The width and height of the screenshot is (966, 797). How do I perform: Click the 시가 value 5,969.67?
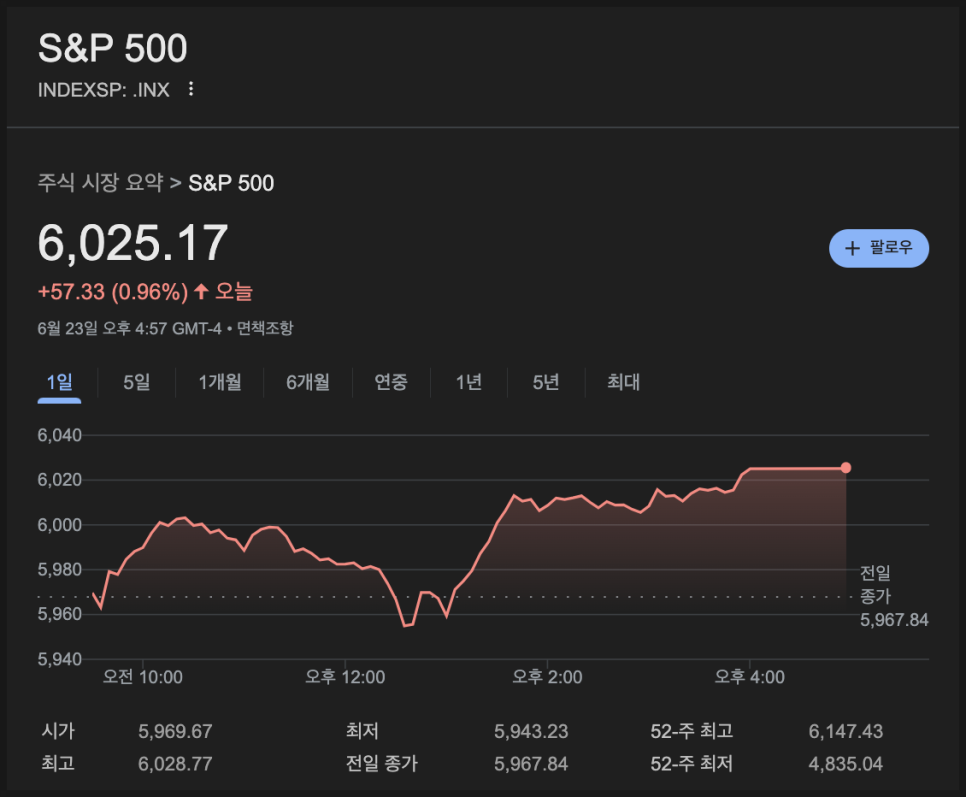[x=175, y=731]
